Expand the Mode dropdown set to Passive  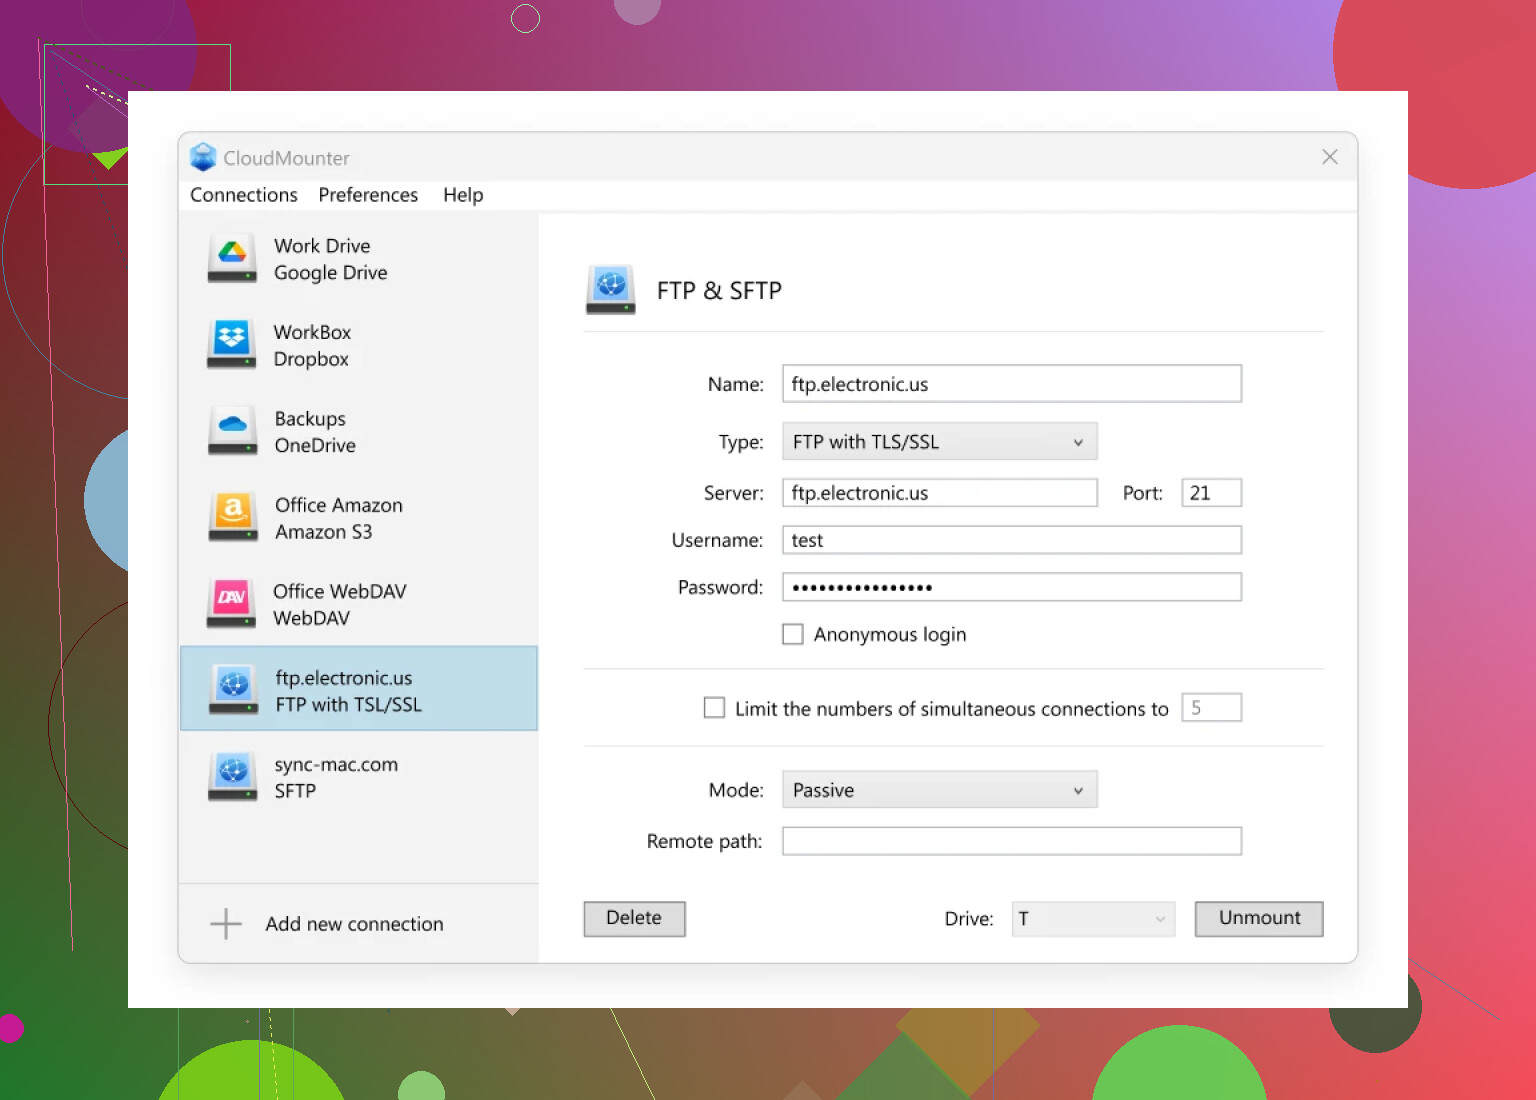(939, 790)
